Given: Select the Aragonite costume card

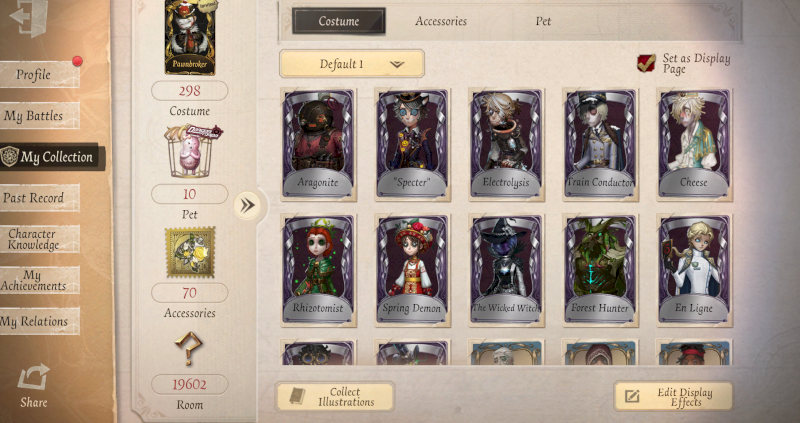Looking at the screenshot, I should pos(318,144).
